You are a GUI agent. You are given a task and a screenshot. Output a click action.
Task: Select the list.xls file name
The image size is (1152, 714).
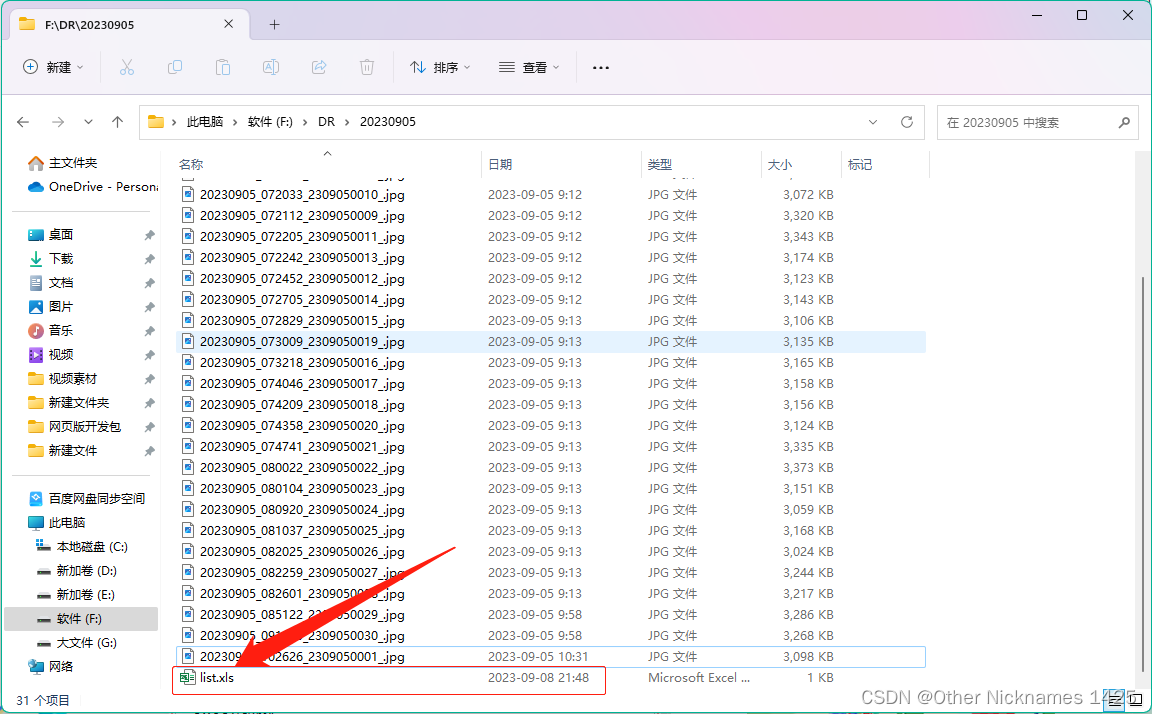pos(217,677)
